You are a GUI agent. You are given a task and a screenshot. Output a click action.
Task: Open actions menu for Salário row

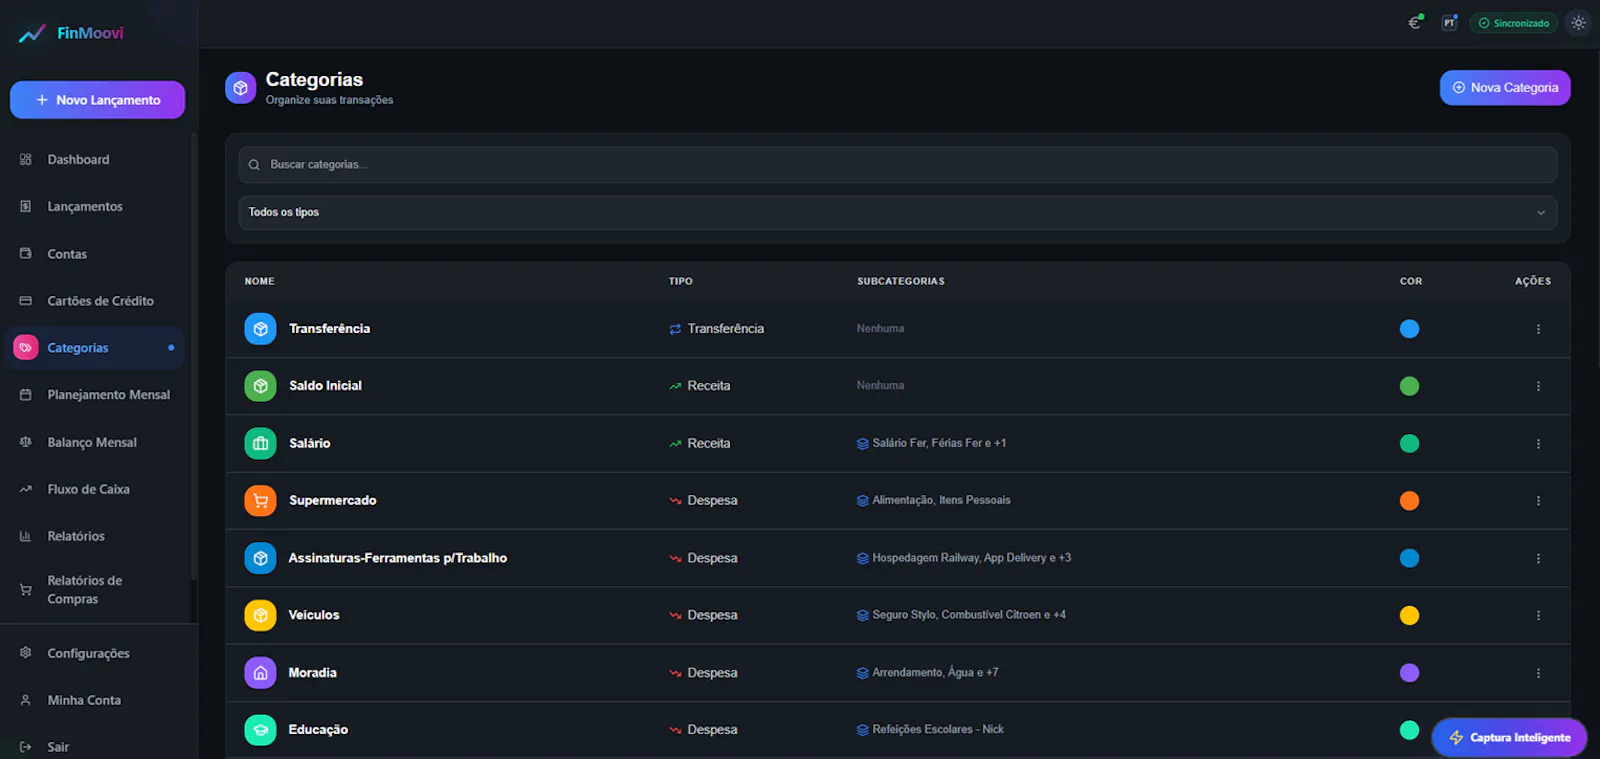1538,444
